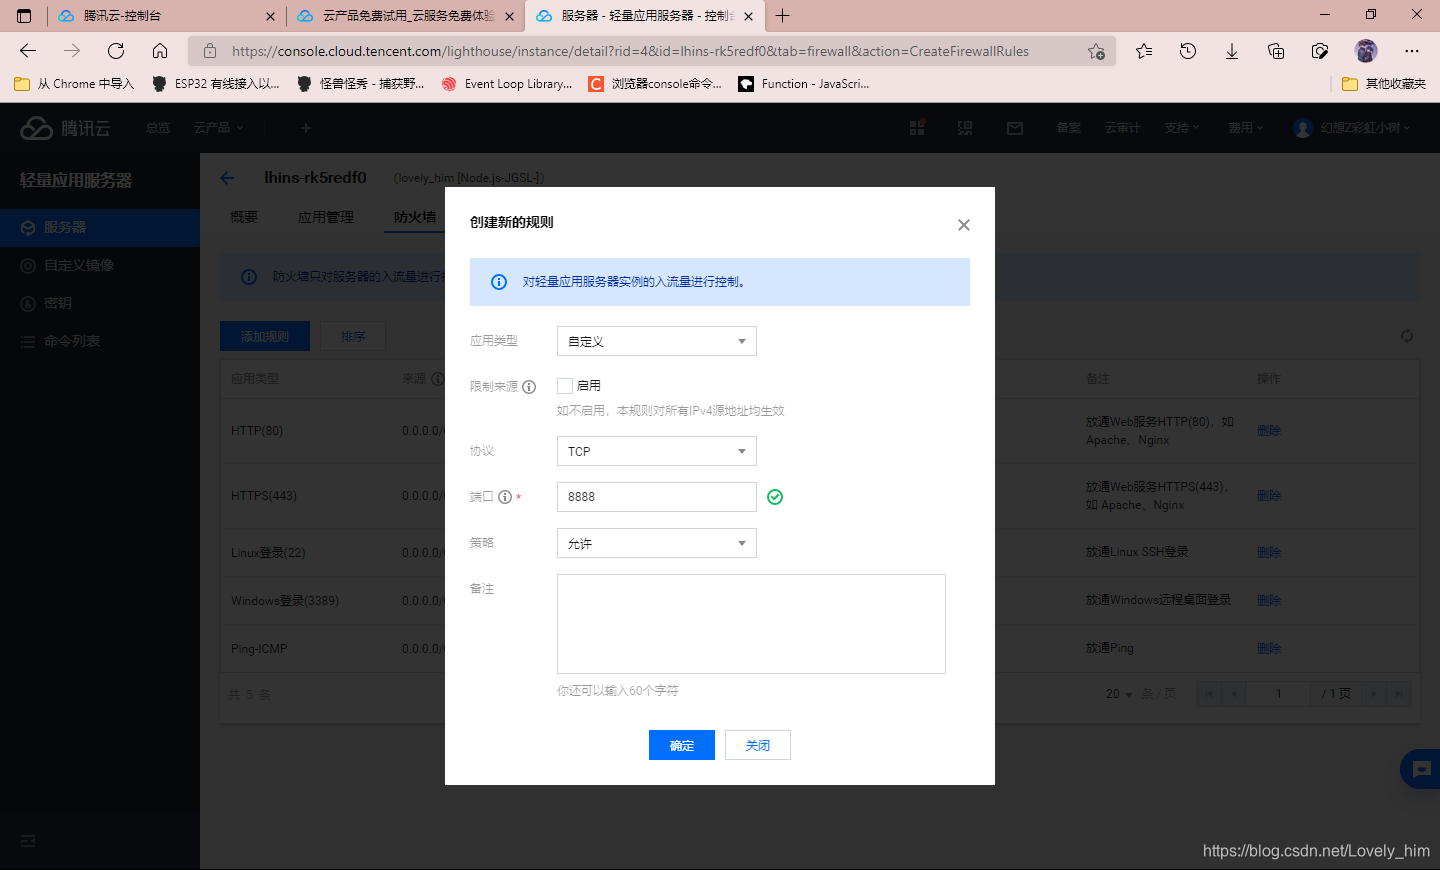Open 云审计 in the top navigation
Screen dimensions: 1440x870
click(x=1123, y=128)
